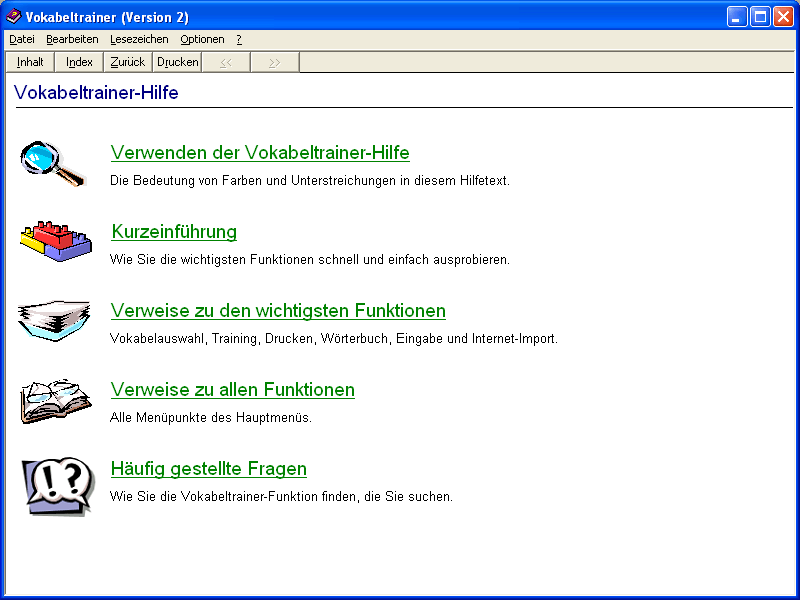Maximize the Vokabeltrainer window
Image resolution: width=800 pixels, height=600 pixels.
coord(760,16)
